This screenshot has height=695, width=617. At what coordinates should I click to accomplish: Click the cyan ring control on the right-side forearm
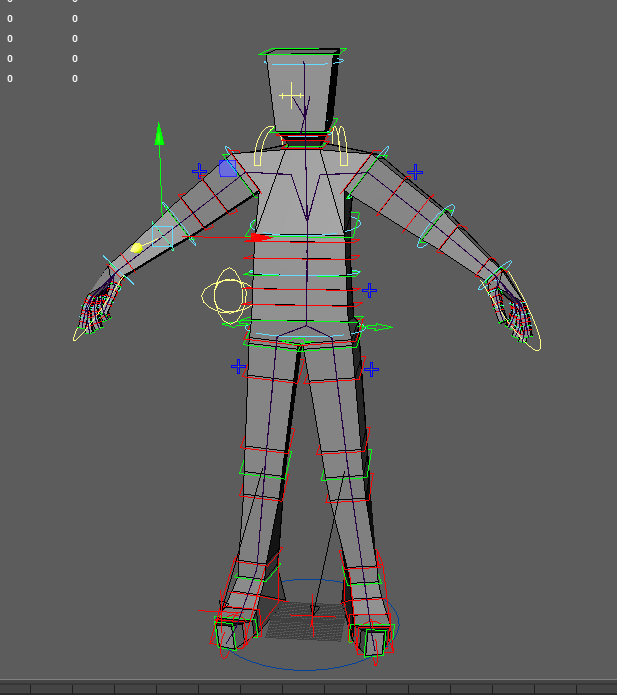436,227
